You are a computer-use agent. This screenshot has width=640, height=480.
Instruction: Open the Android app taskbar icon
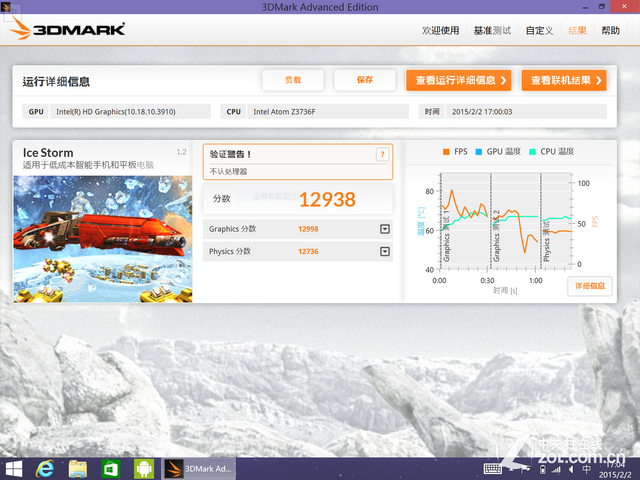coord(144,469)
